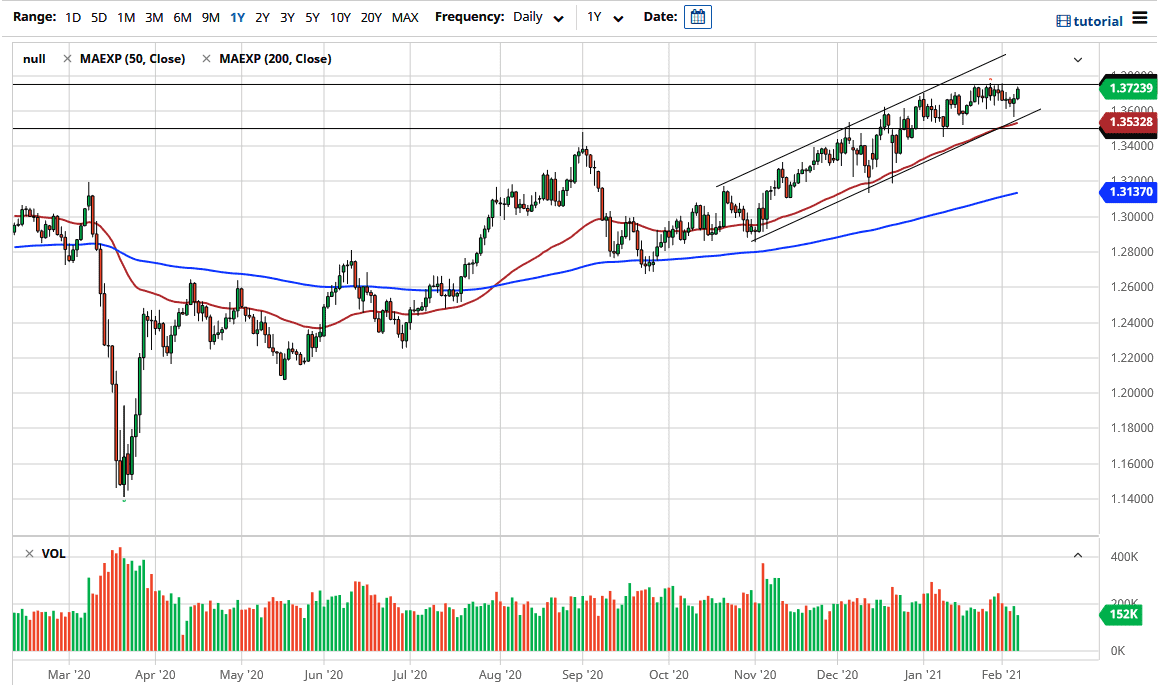Click the green 152K volume tag
This screenshot has width=1158, height=685.
tap(1120, 614)
